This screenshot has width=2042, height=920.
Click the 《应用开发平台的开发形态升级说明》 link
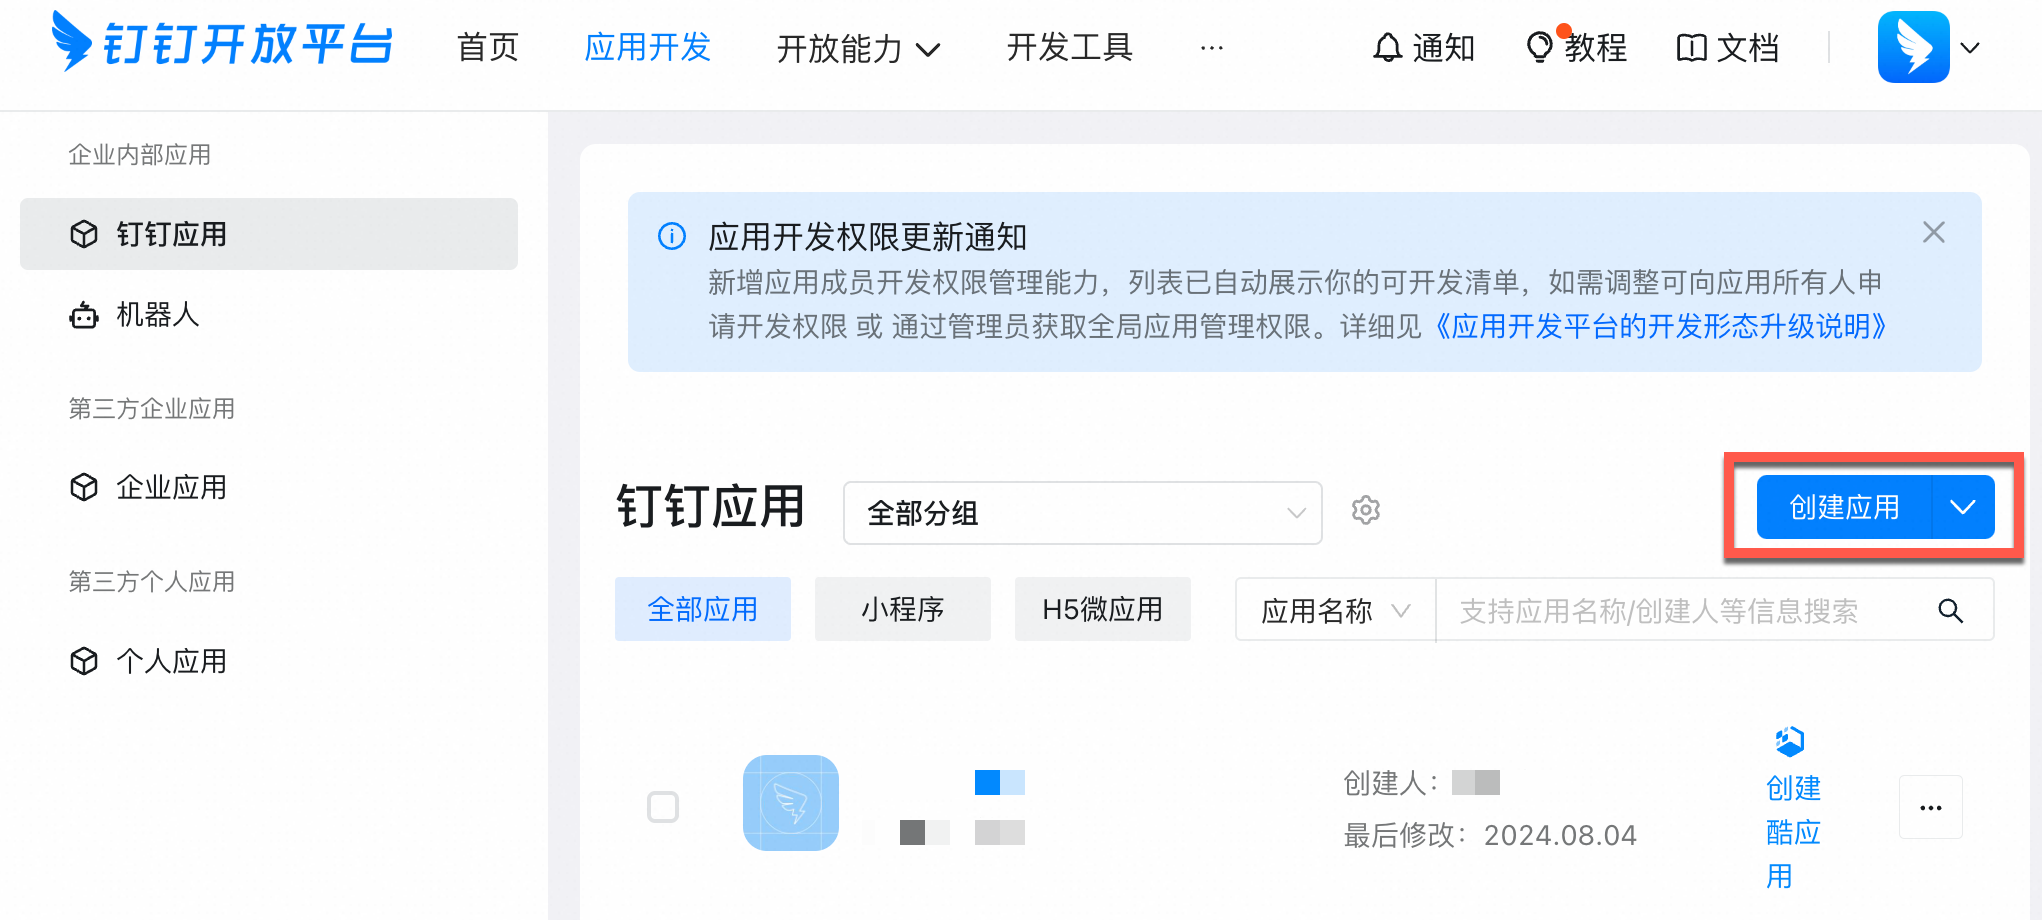pos(1659,326)
